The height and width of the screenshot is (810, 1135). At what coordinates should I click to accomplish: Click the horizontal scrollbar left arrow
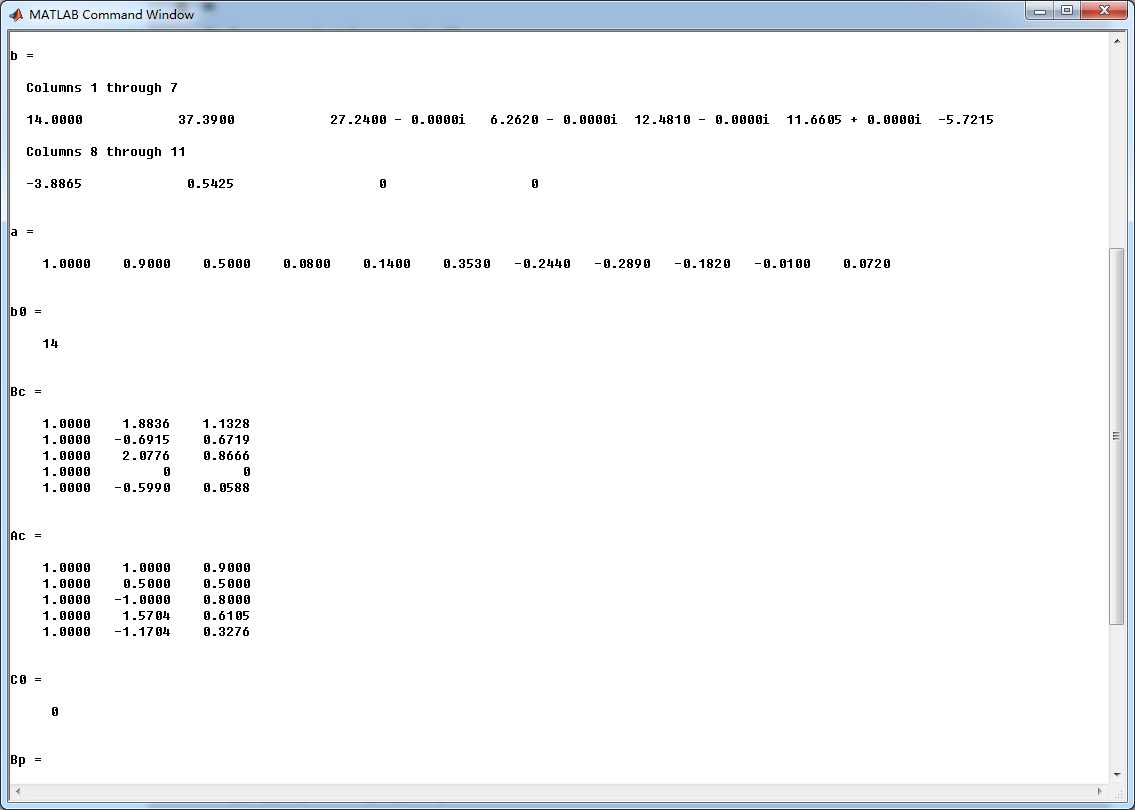click(x=17, y=791)
